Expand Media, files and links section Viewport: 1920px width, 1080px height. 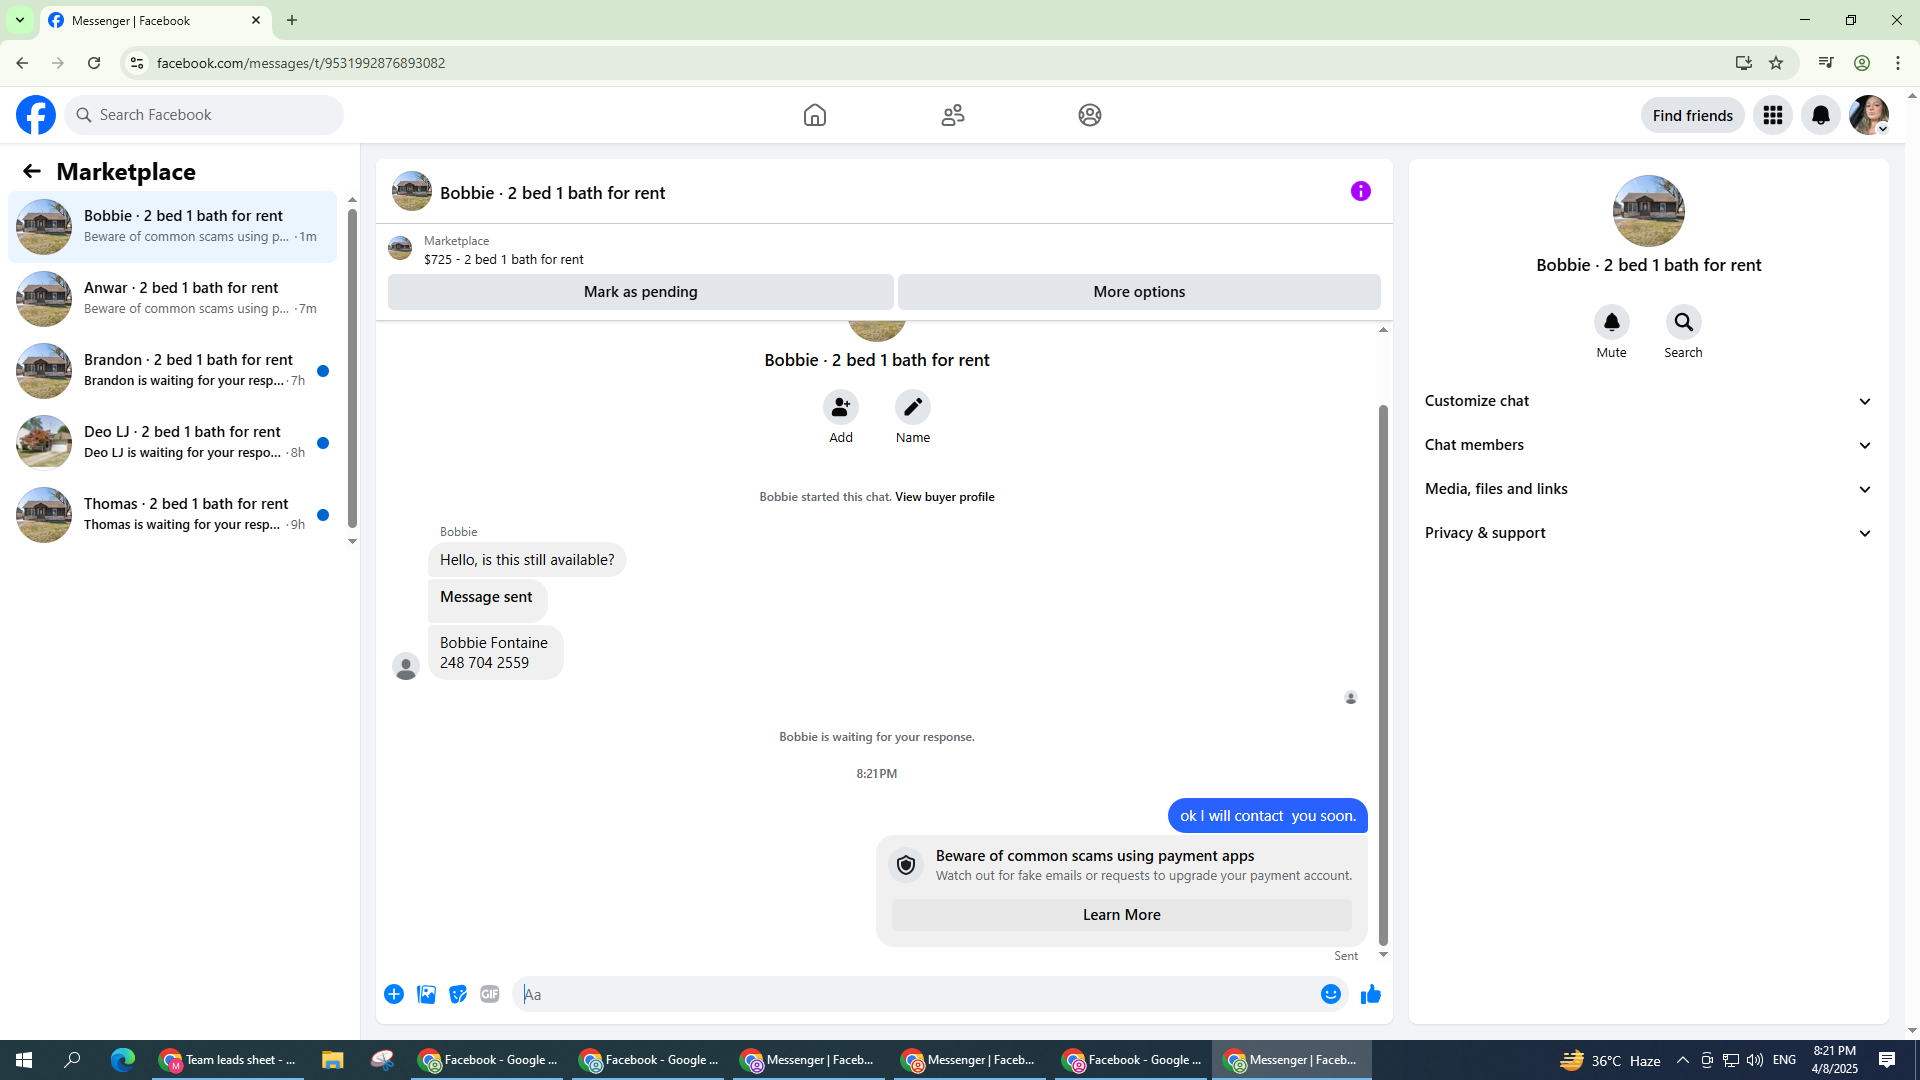coord(1647,489)
